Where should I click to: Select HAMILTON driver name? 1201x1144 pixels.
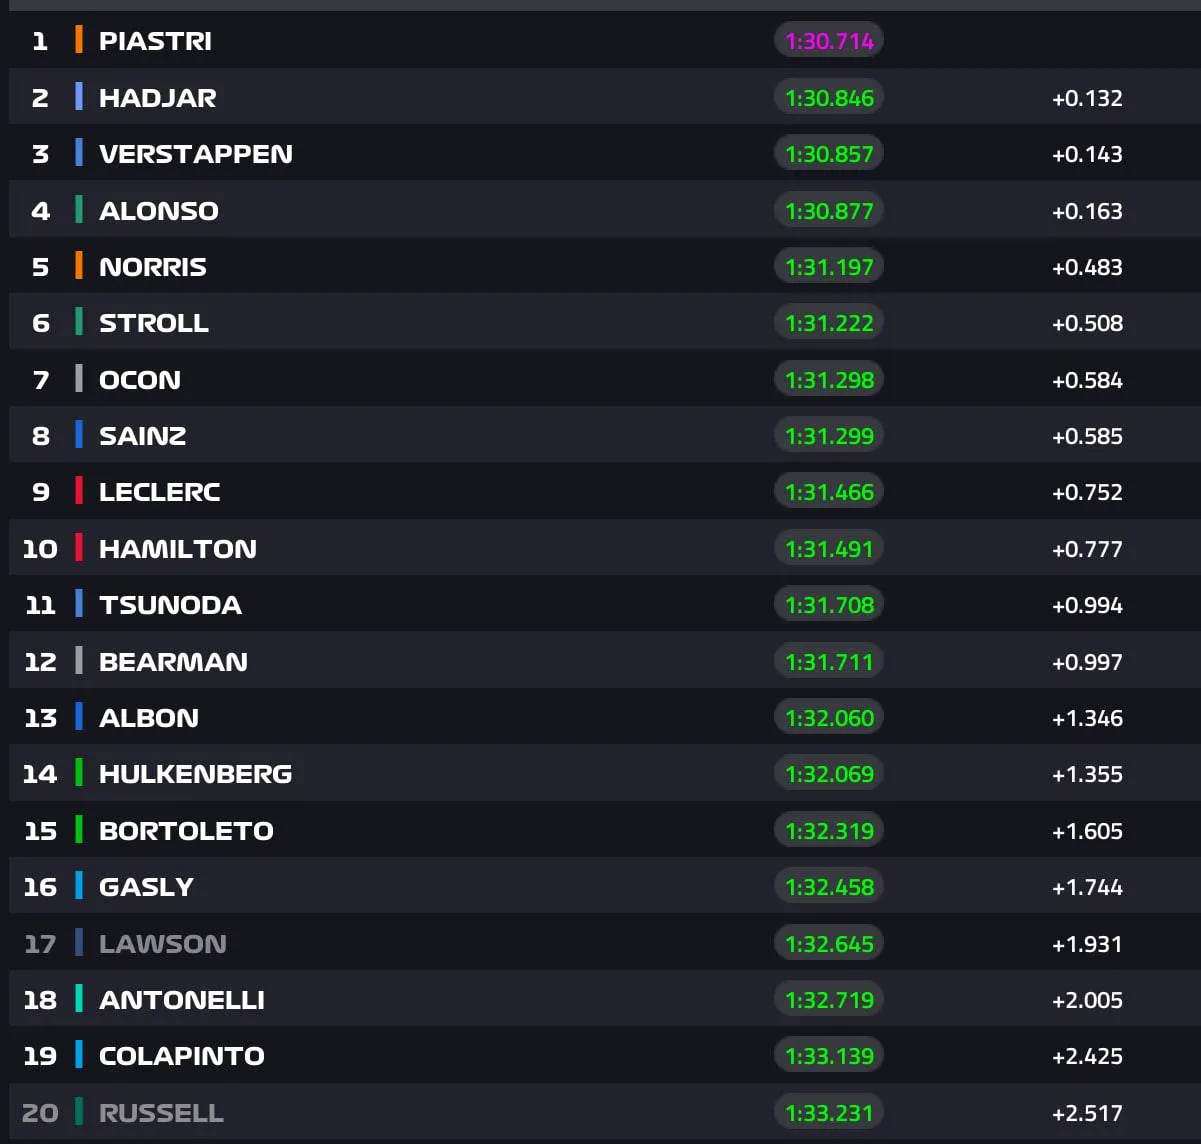(x=177, y=549)
